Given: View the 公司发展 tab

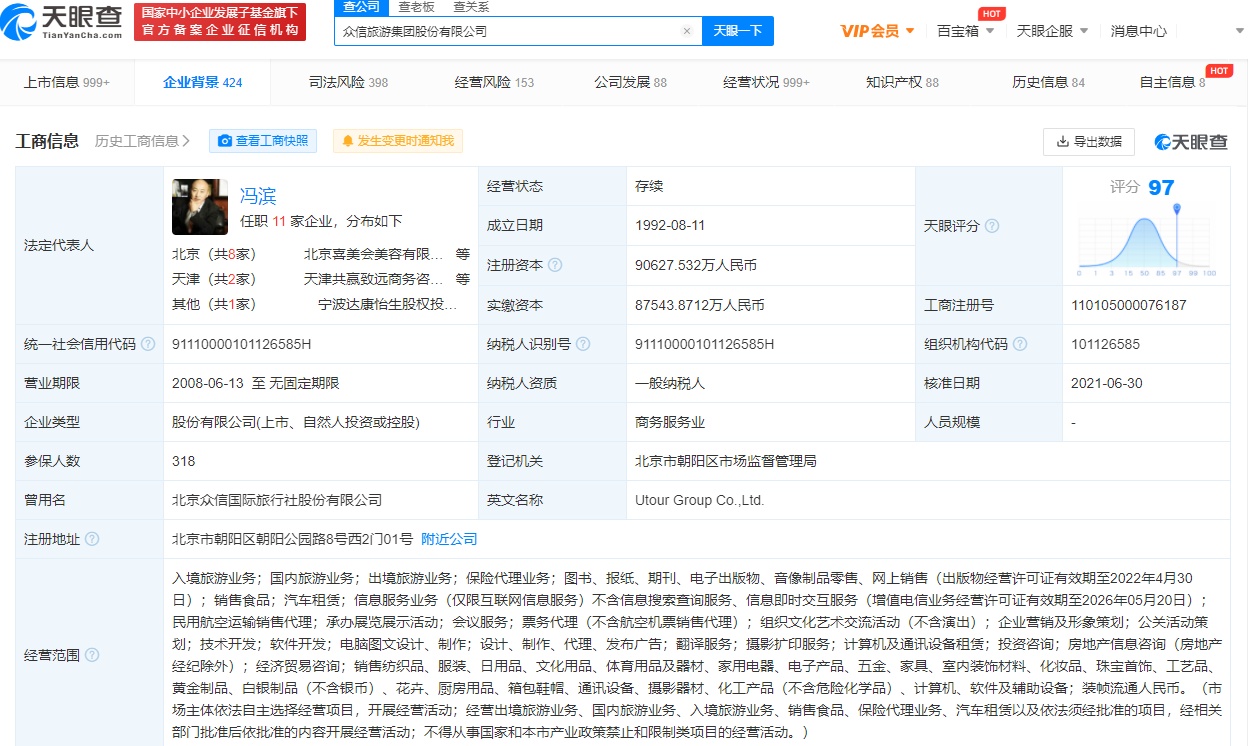Looking at the screenshot, I should click(630, 82).
